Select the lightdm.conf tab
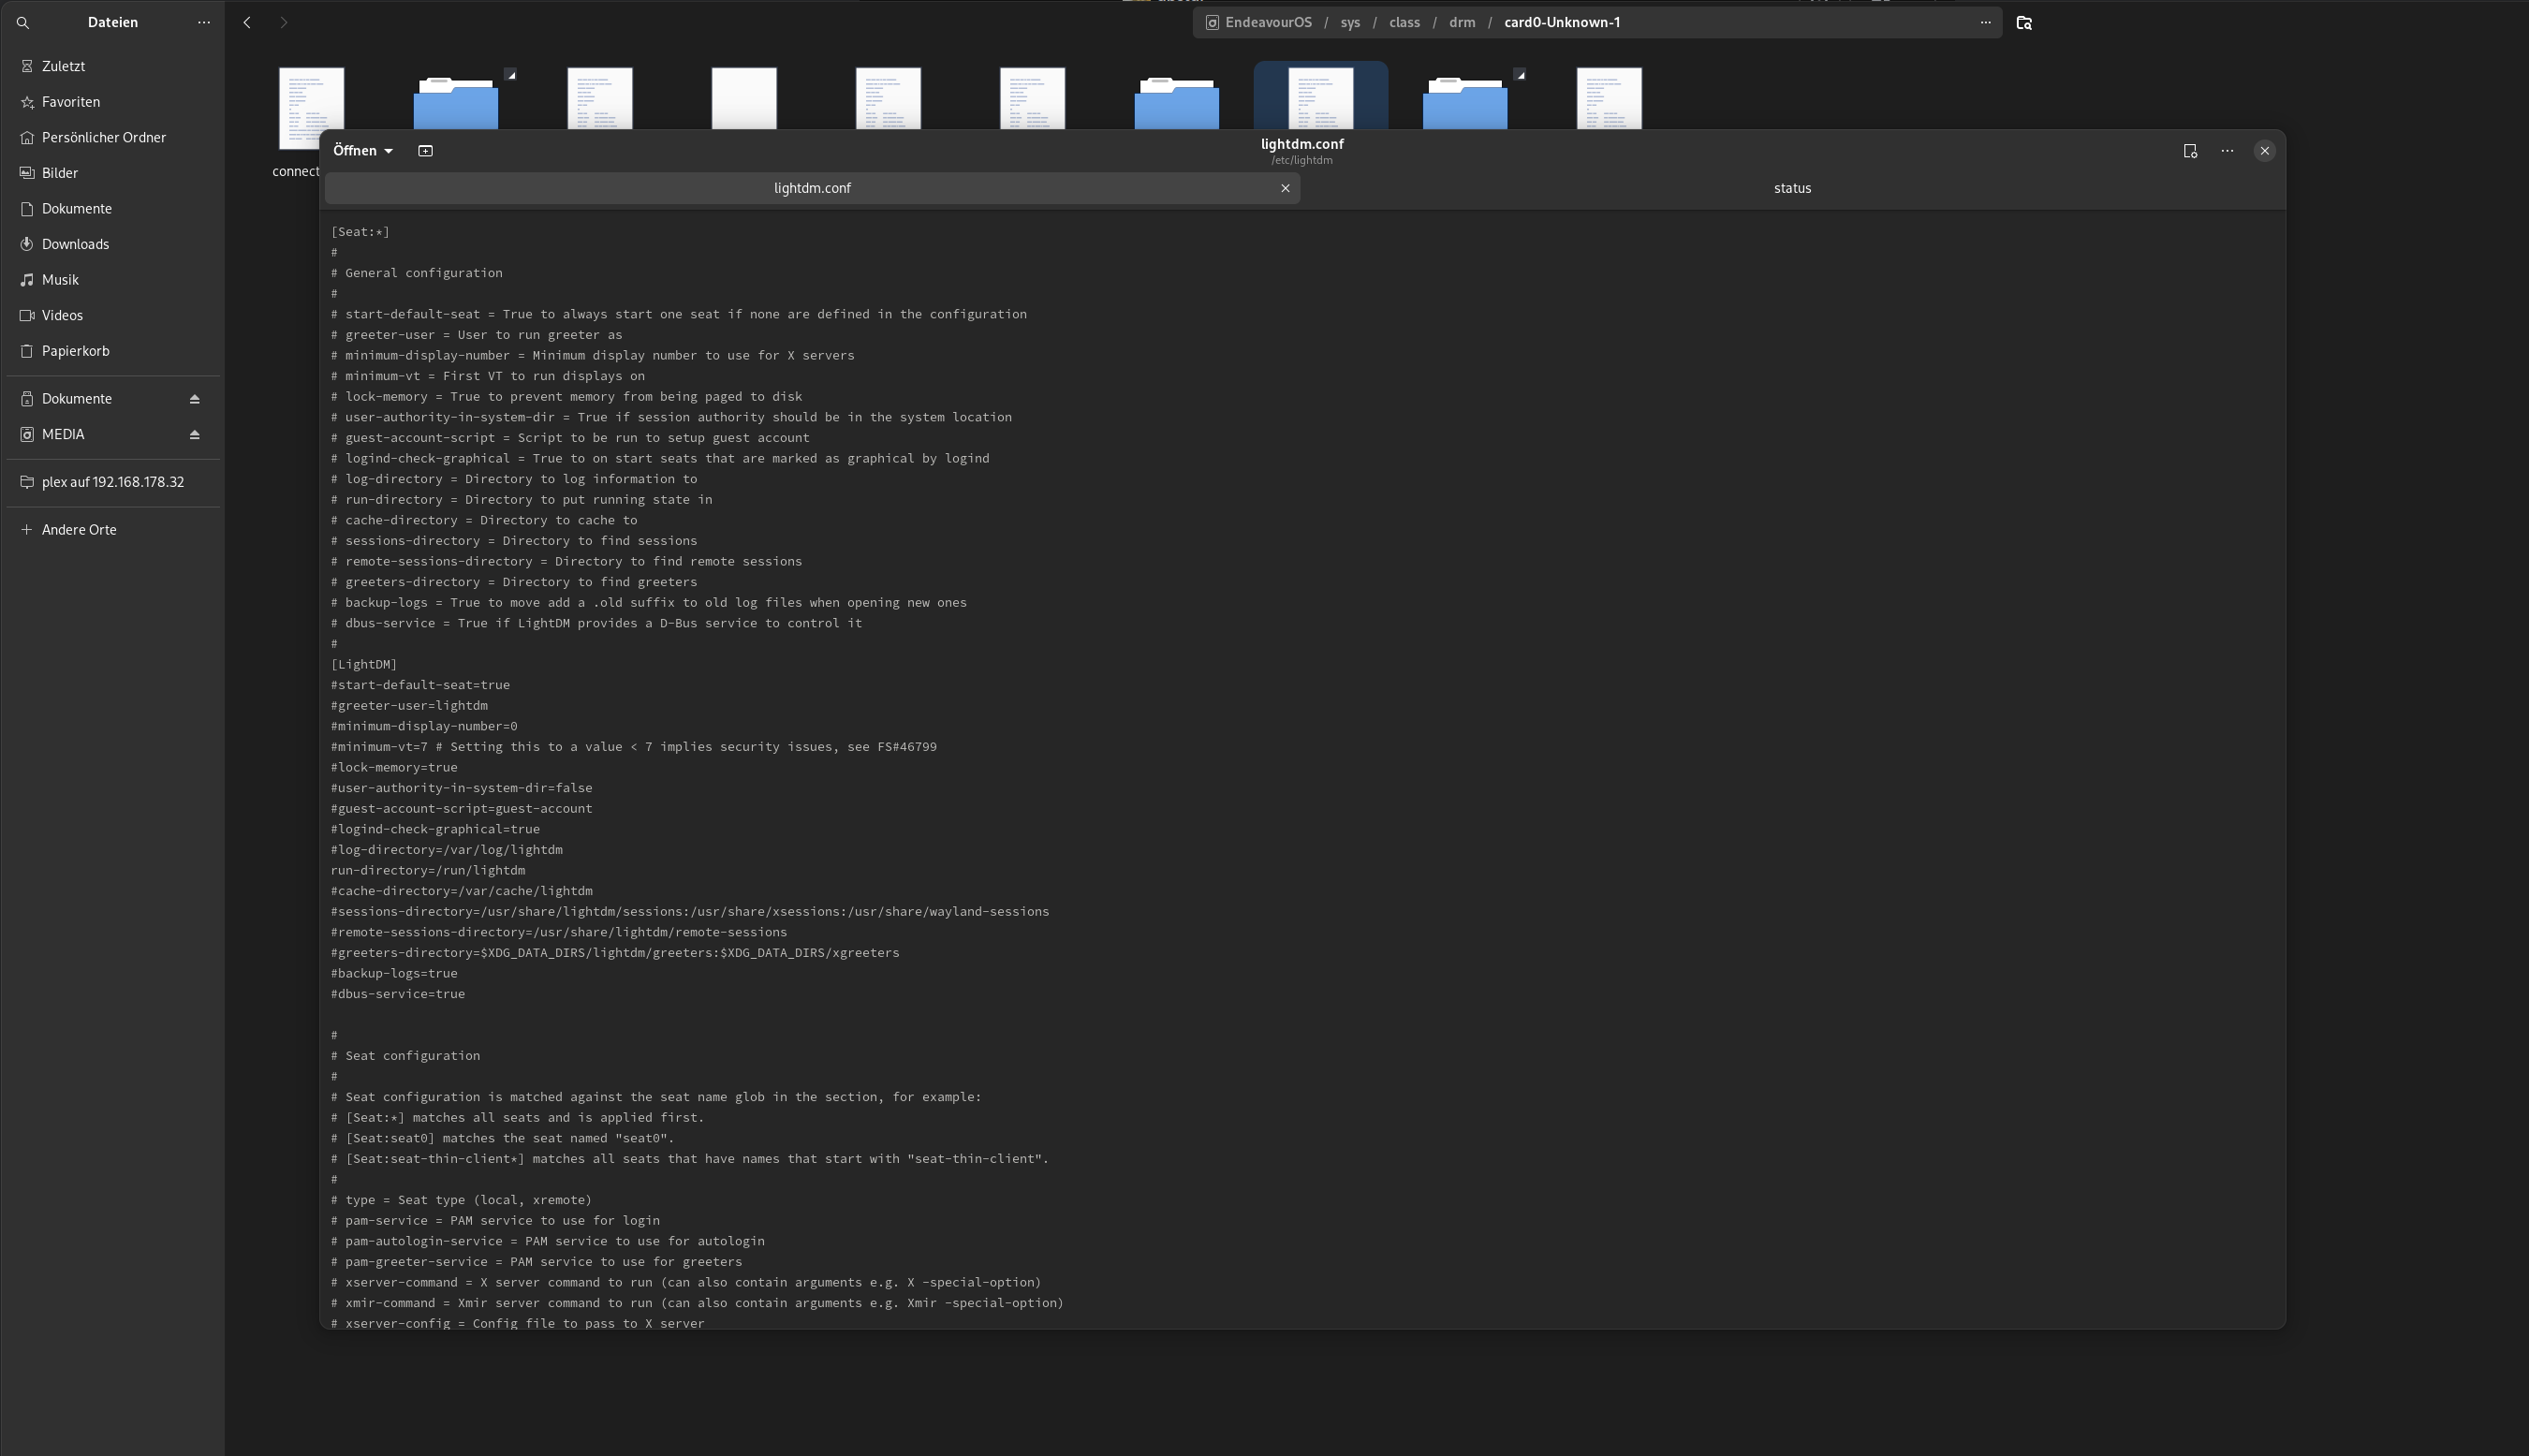2529x1456 pixels. (811, 188)
